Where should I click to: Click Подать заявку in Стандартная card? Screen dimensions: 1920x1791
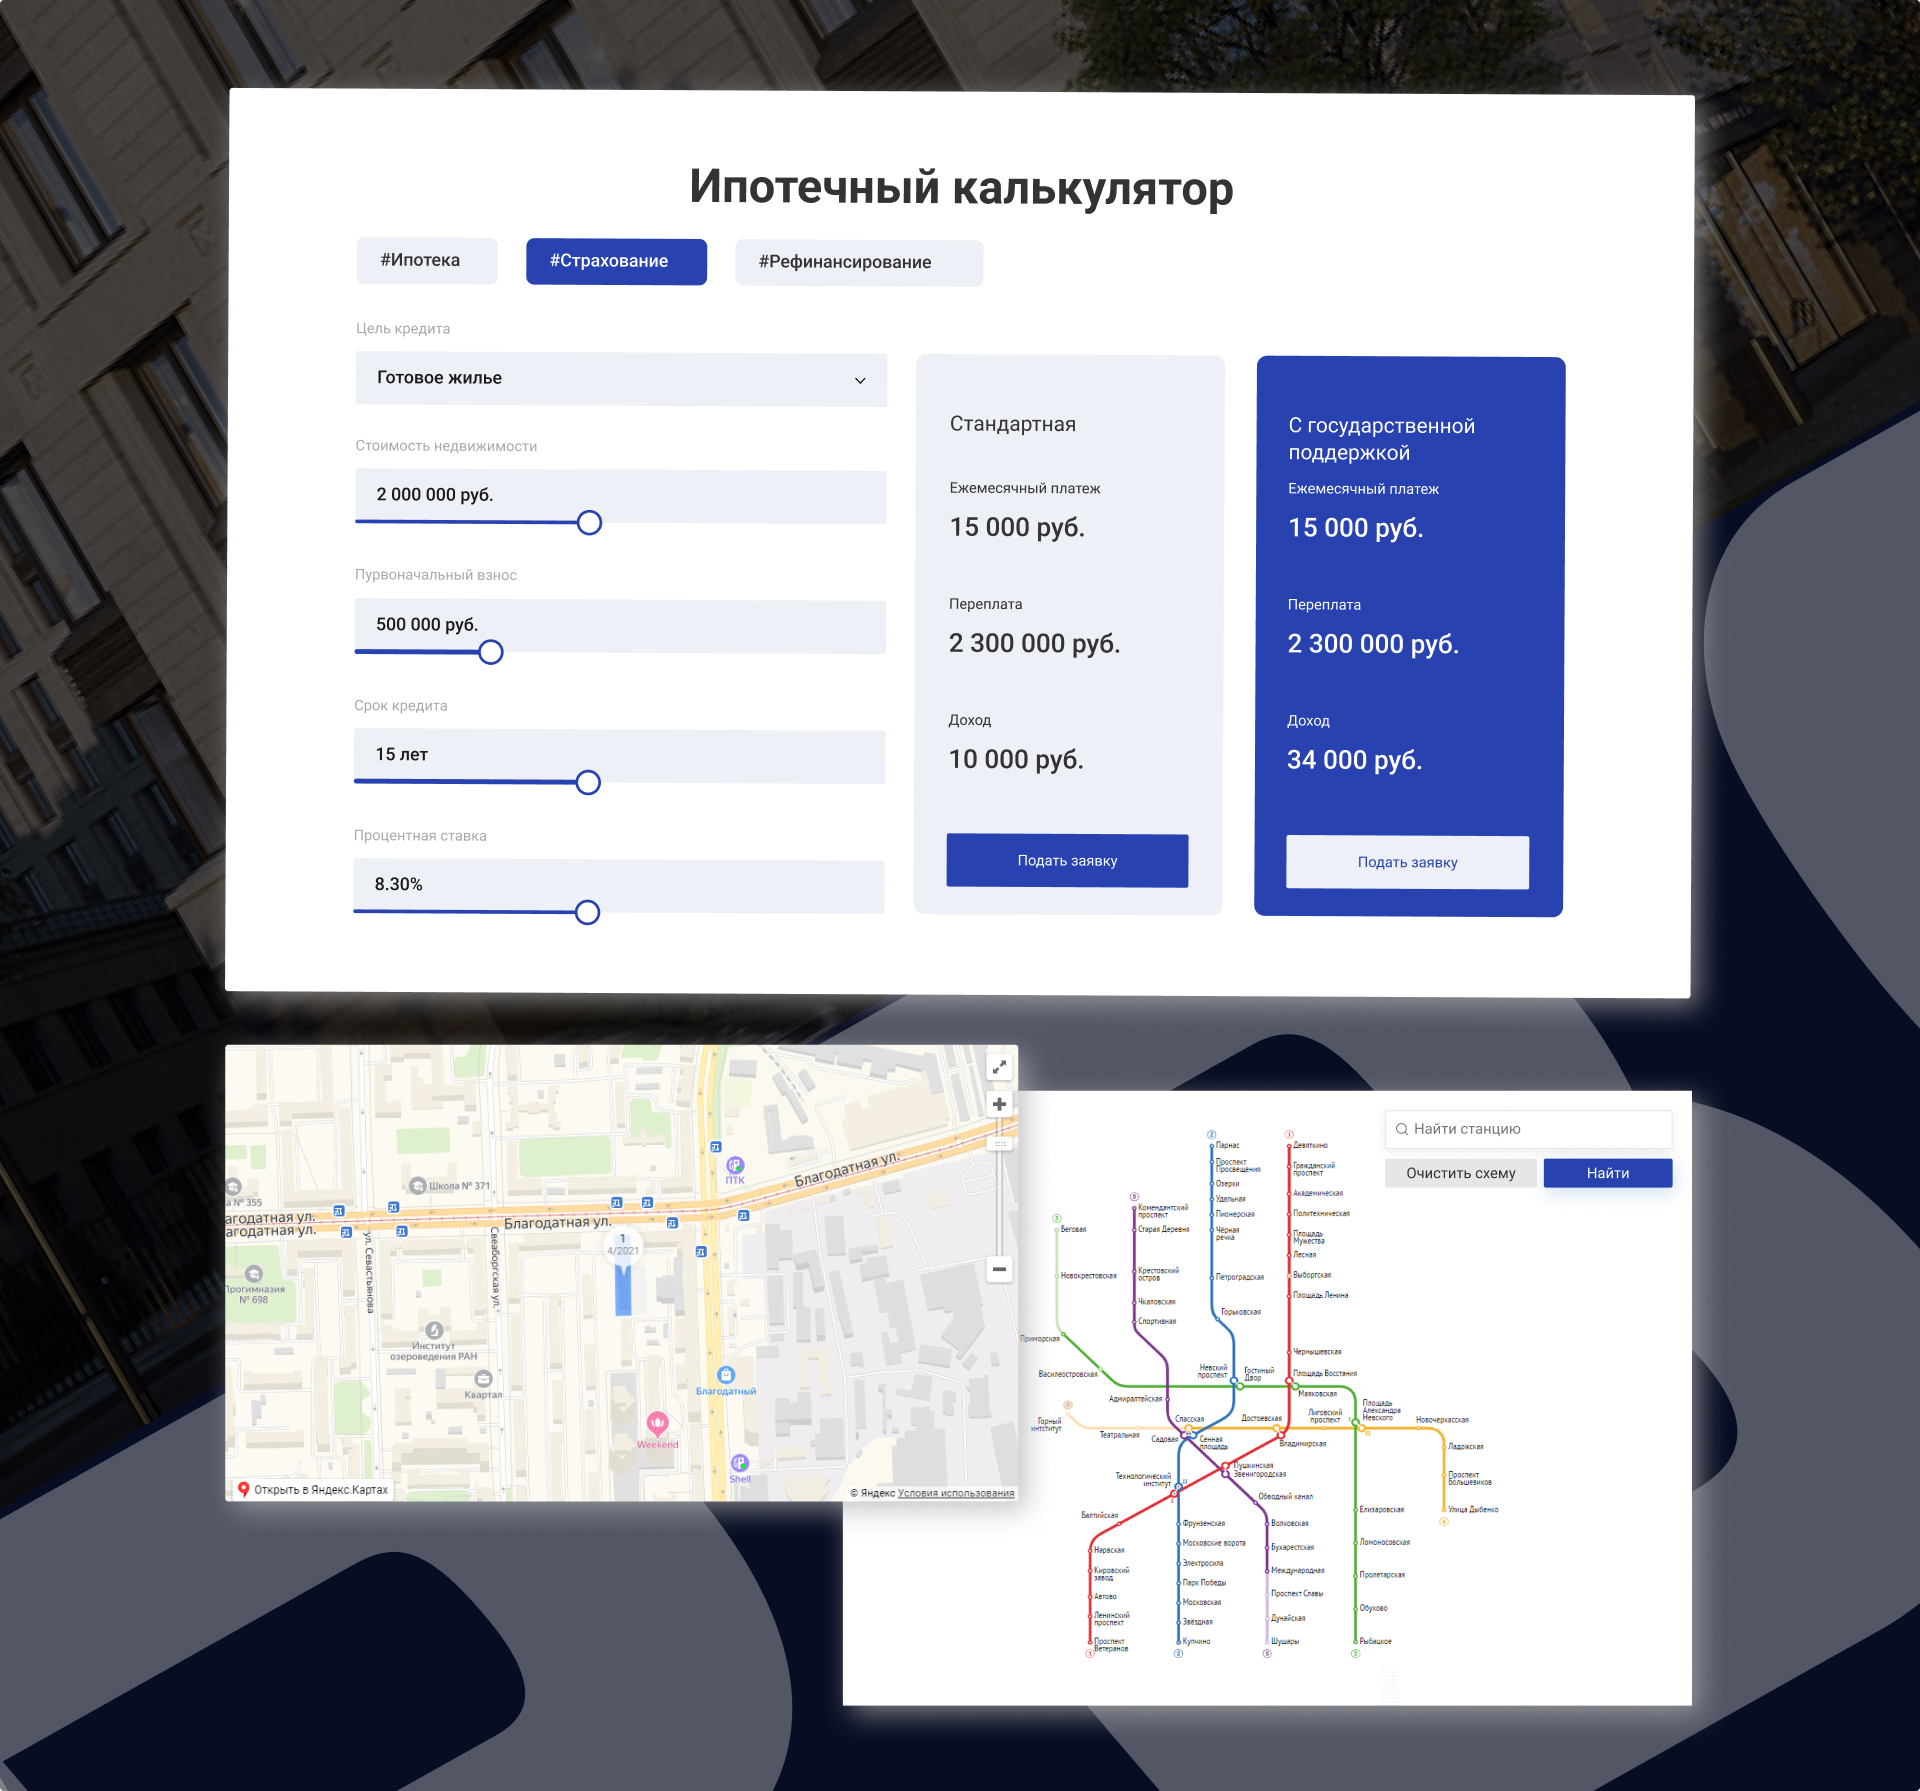1067,861
